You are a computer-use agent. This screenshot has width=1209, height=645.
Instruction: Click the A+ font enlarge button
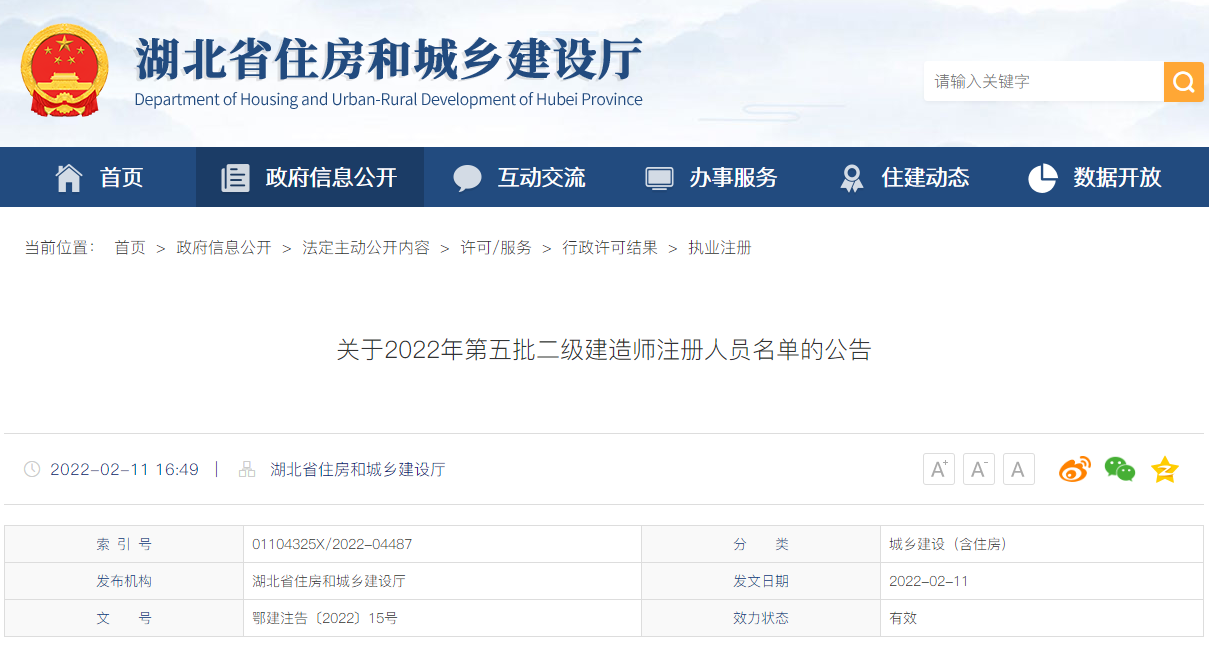pyautogui.click(x=938, y=468)
